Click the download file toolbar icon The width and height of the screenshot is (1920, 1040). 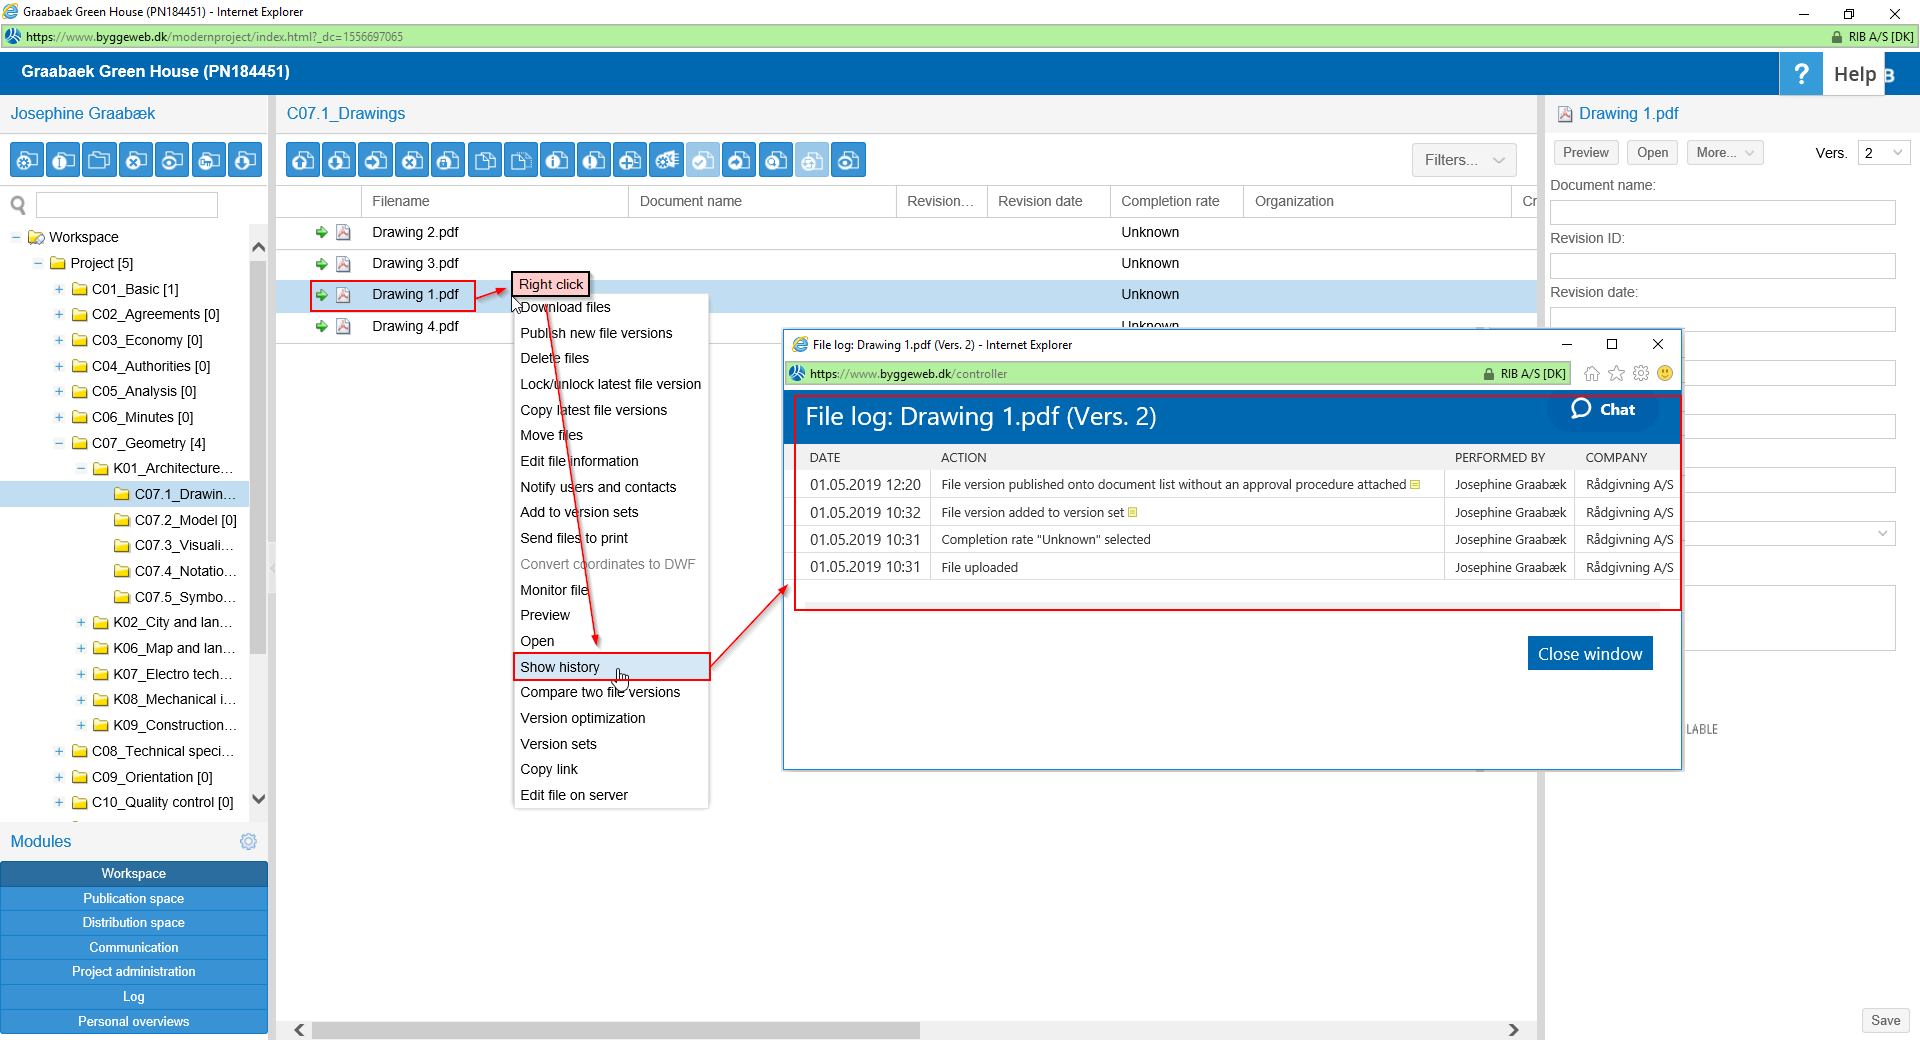click(340, 160)
